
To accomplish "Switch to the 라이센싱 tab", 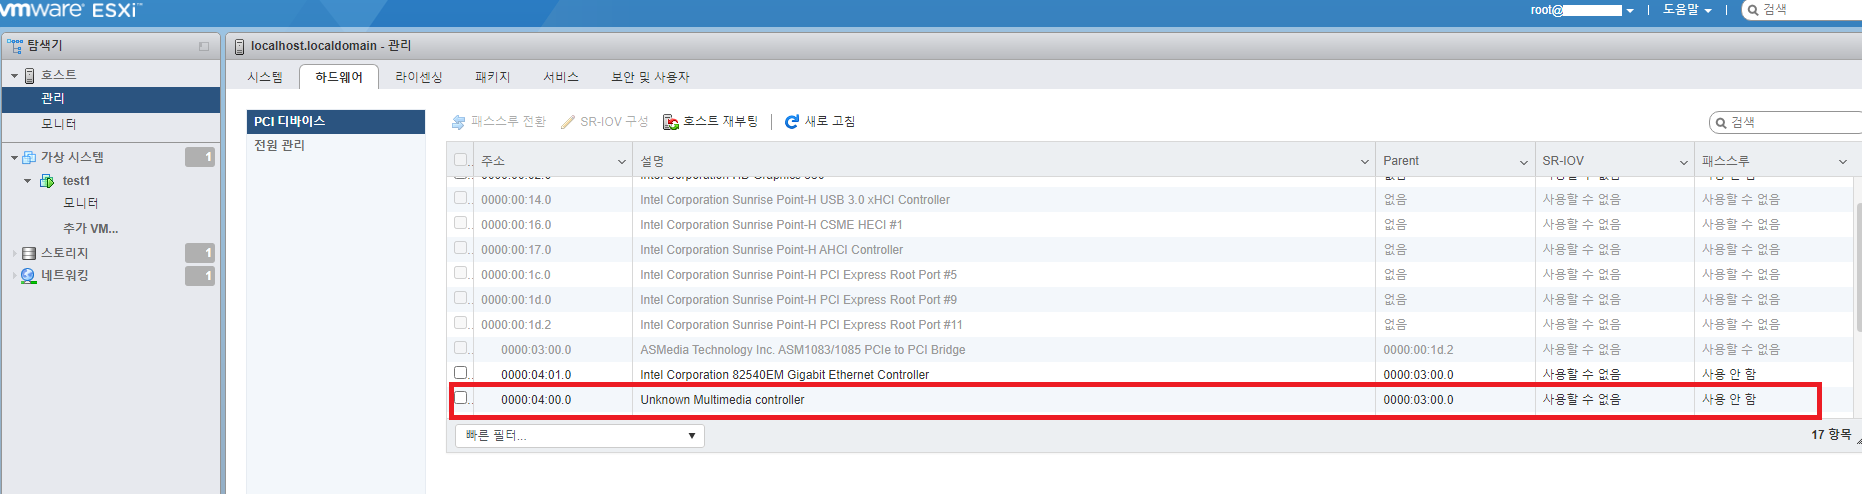I will [x=419, y=77].
